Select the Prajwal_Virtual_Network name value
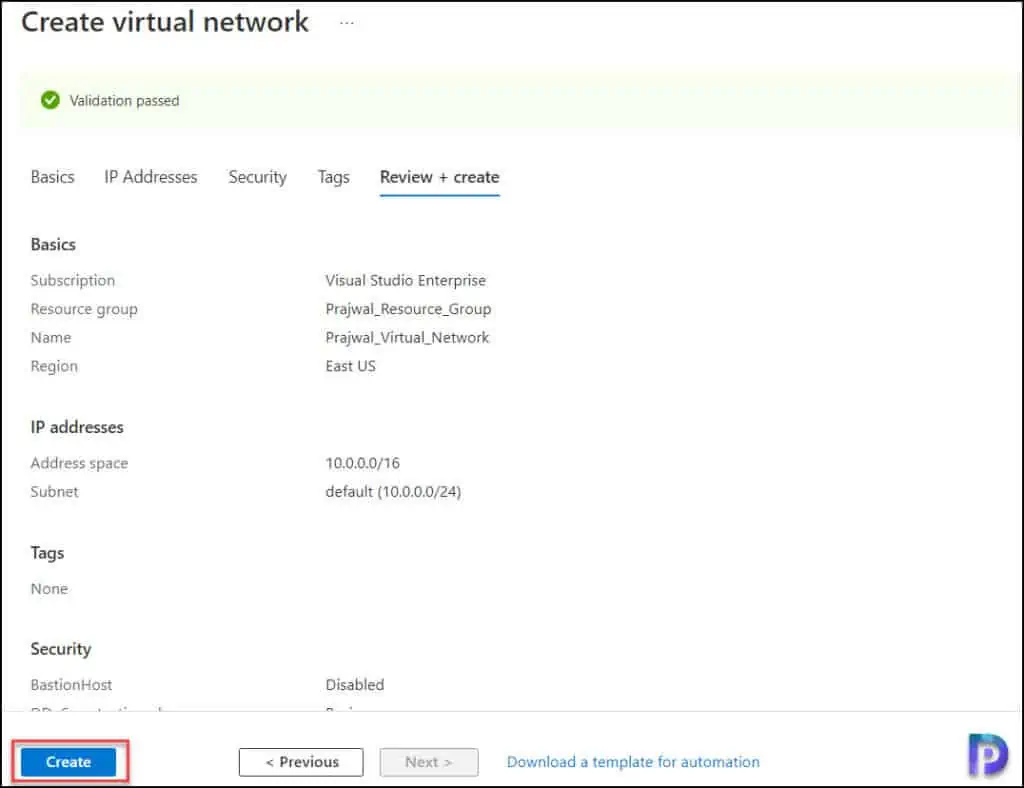 click(407, 338)
